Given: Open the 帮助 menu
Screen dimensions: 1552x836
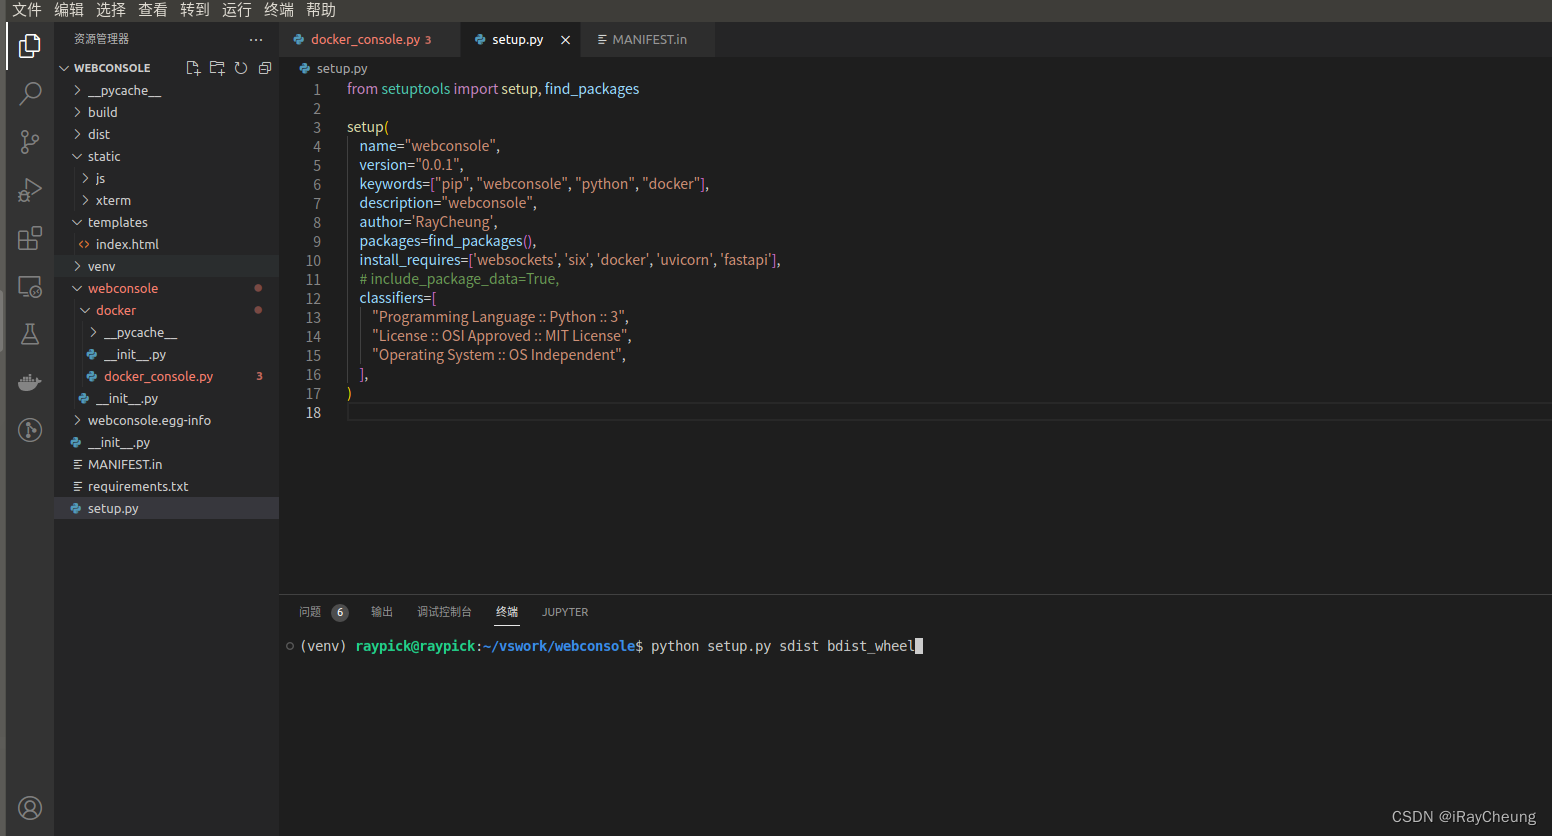Looking at the screenshot, I should pyautogui.click(x=321, y=10).
